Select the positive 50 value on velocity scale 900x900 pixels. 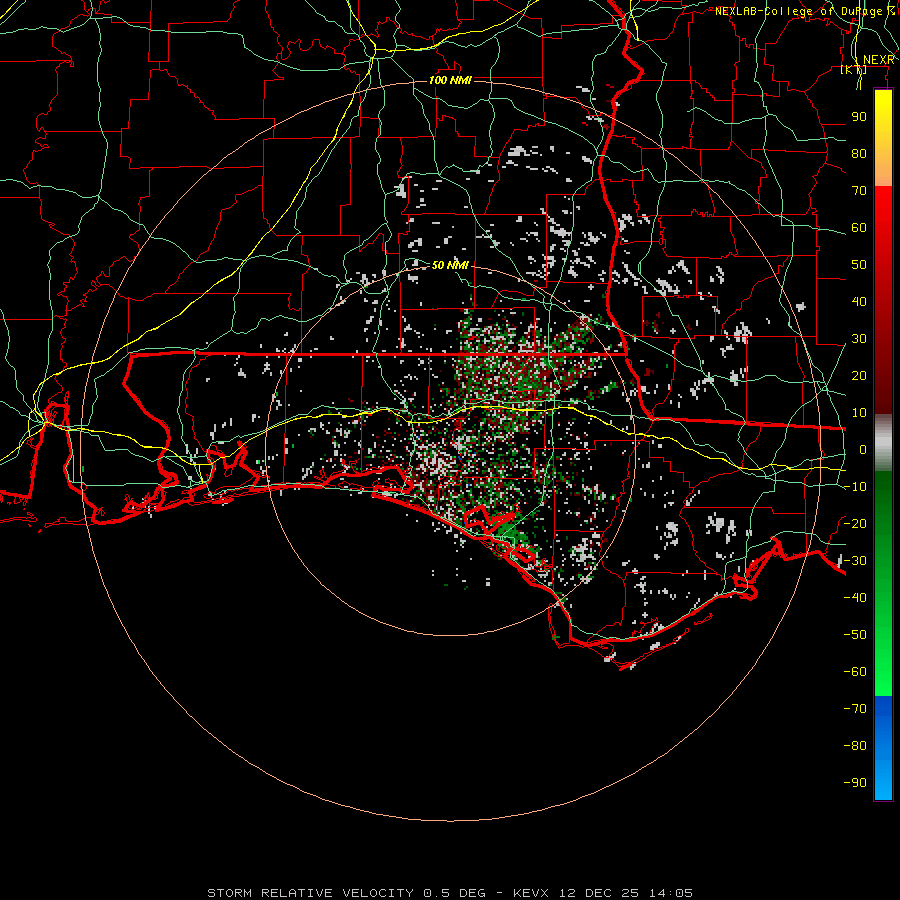(x=859, y=265)
